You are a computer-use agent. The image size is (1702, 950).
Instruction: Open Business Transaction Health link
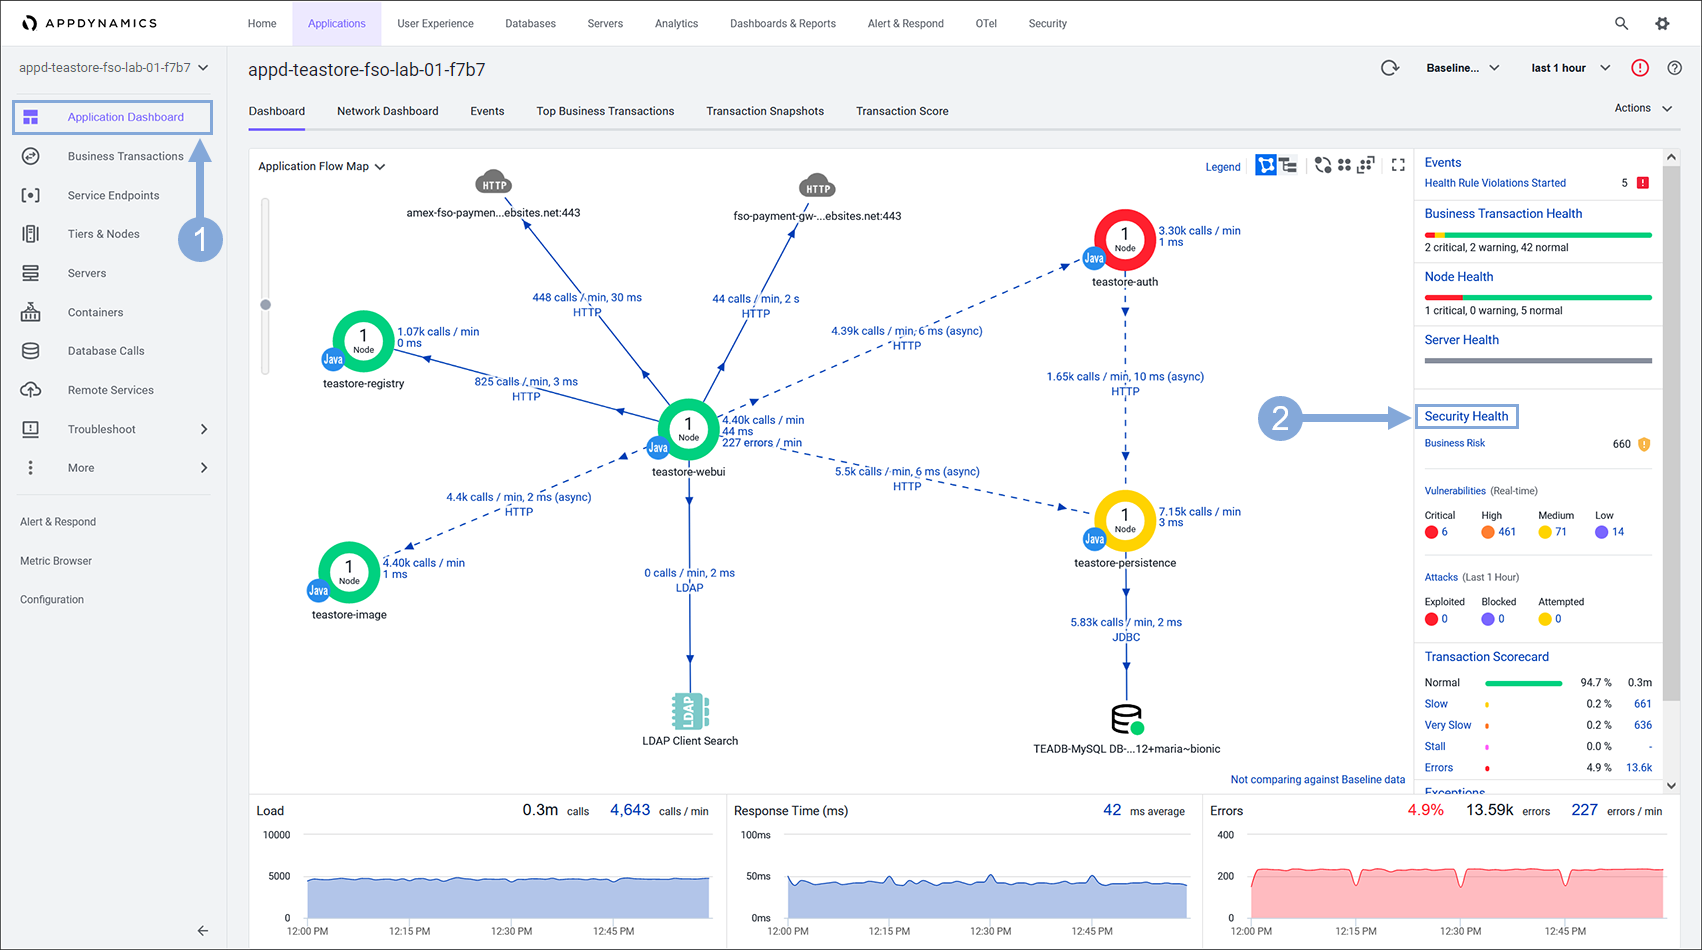pos(1503,213)
